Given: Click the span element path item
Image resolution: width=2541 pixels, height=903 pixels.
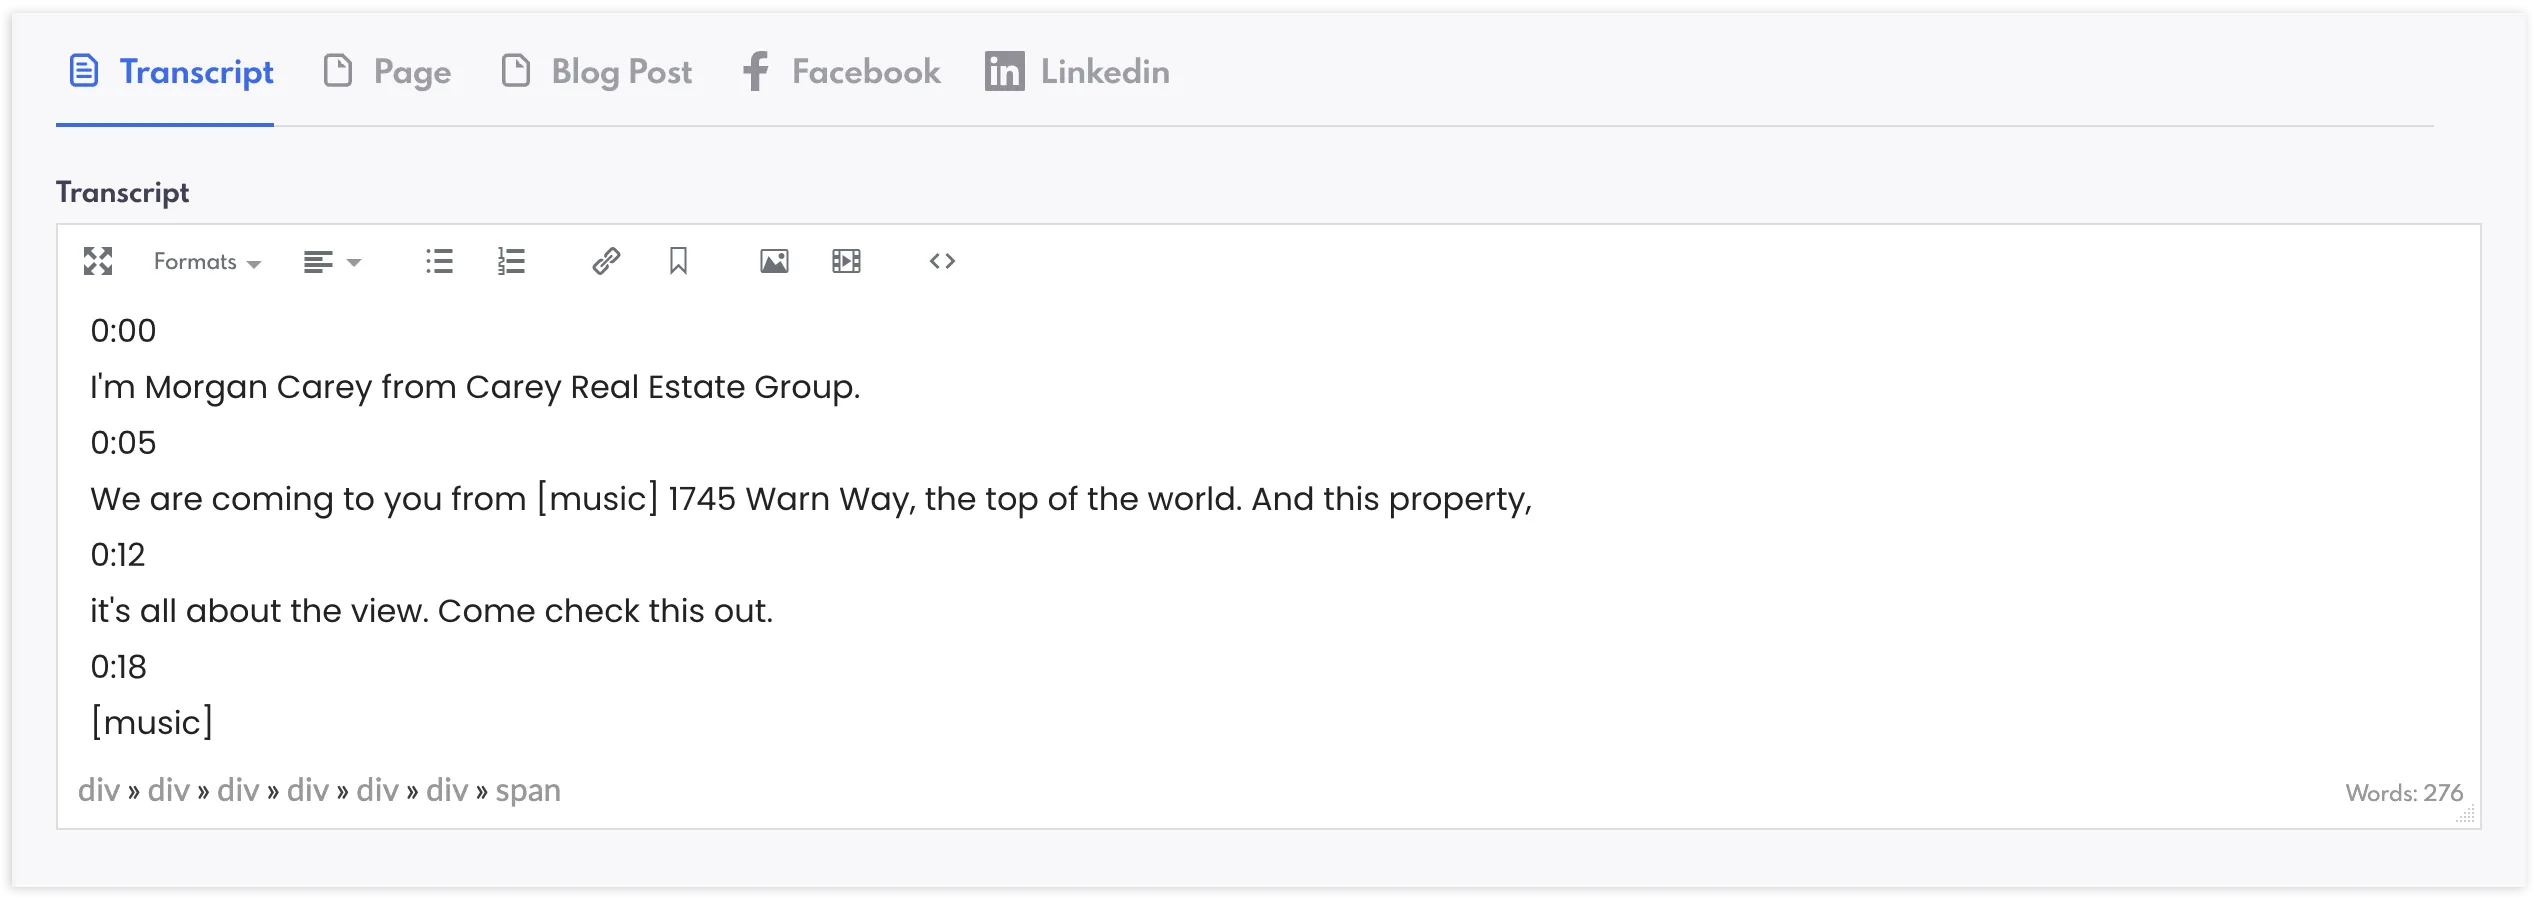Looking at the screenshot, I should 528,791.
